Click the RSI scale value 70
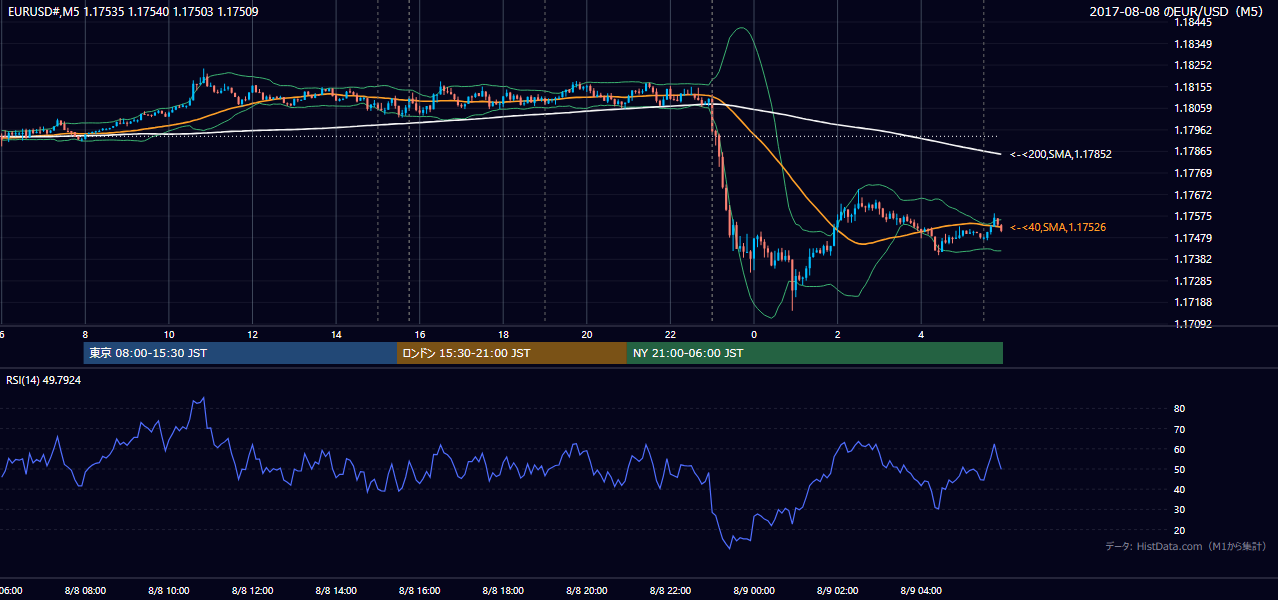Screen dimensions: 1278x600 [1180, 429]
